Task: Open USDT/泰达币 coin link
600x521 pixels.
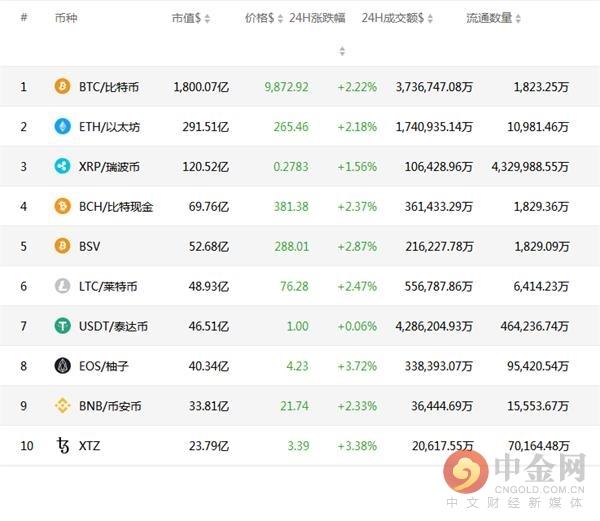Action: point(113,326)
